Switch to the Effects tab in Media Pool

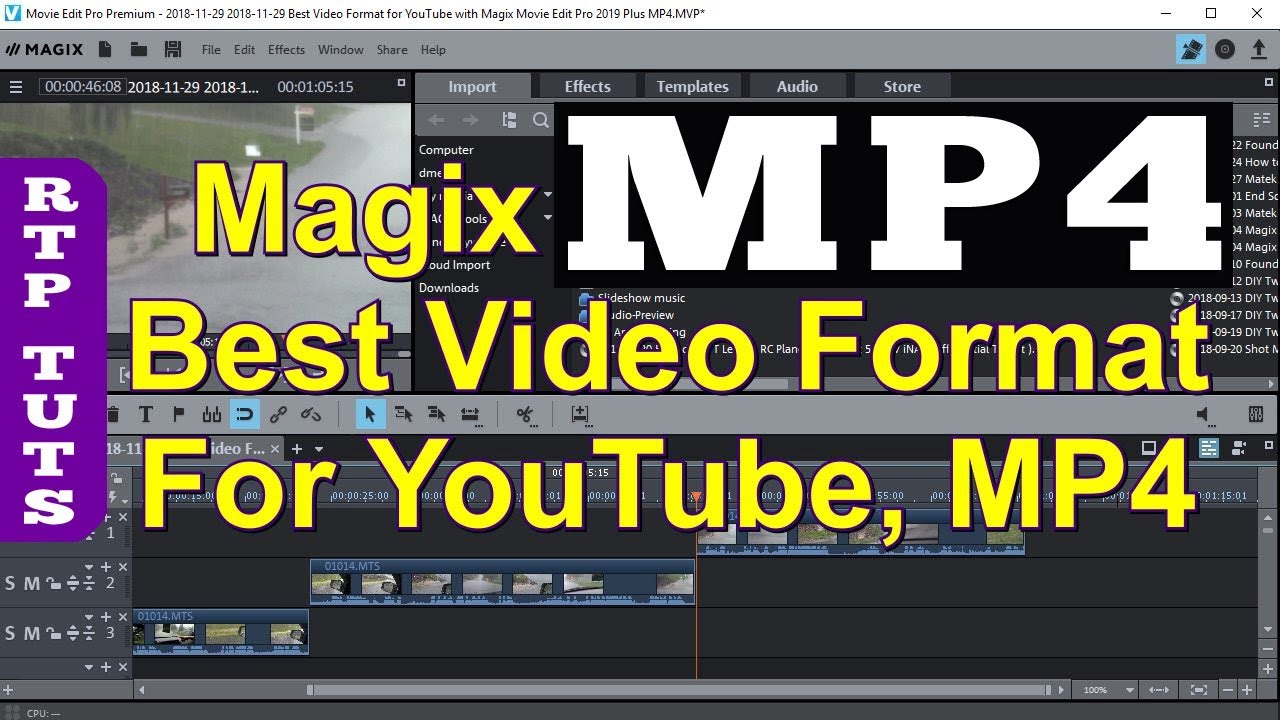click(x=587, y=87)
